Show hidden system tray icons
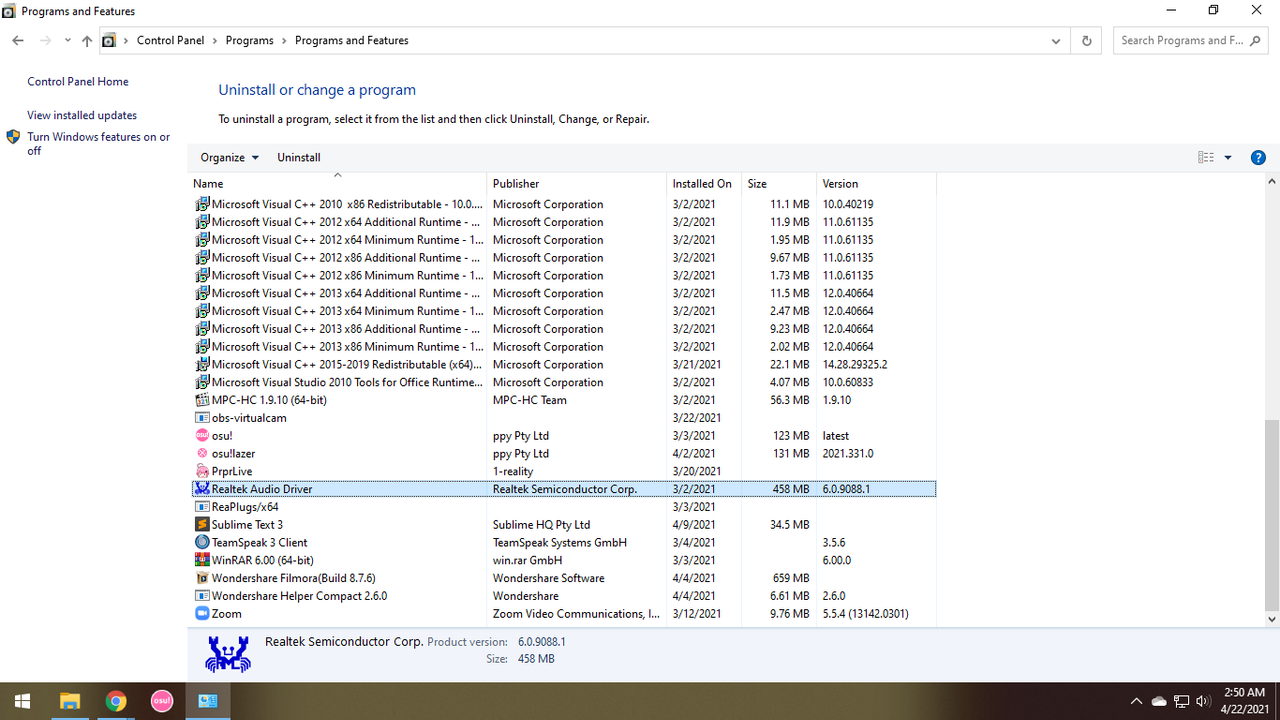The width and height of the screenshot is (1280, 720). 1136,701
